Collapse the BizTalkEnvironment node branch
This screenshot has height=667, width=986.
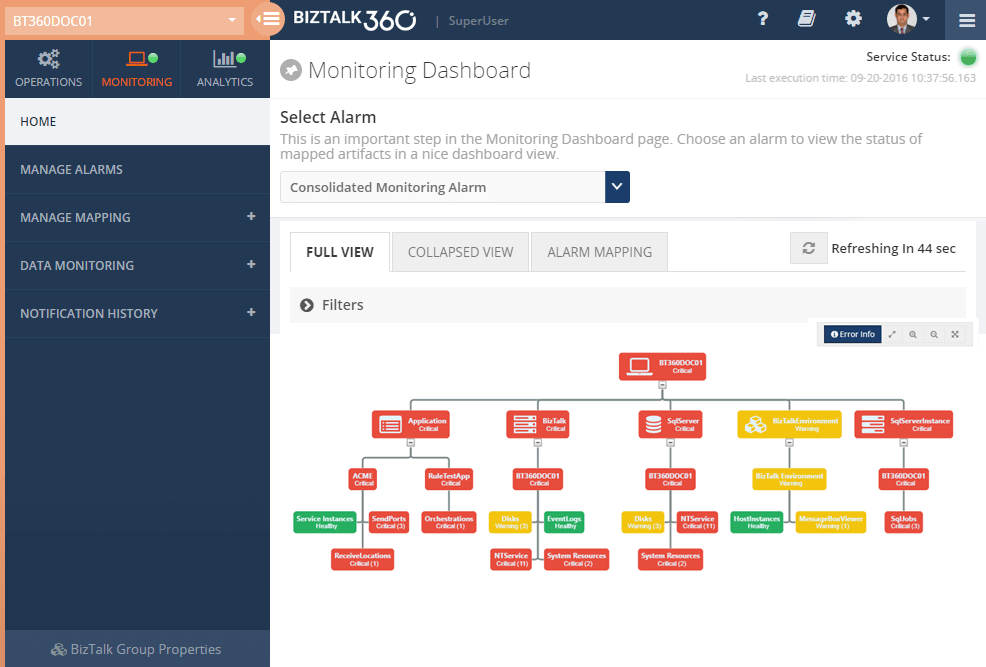[789, 443]
